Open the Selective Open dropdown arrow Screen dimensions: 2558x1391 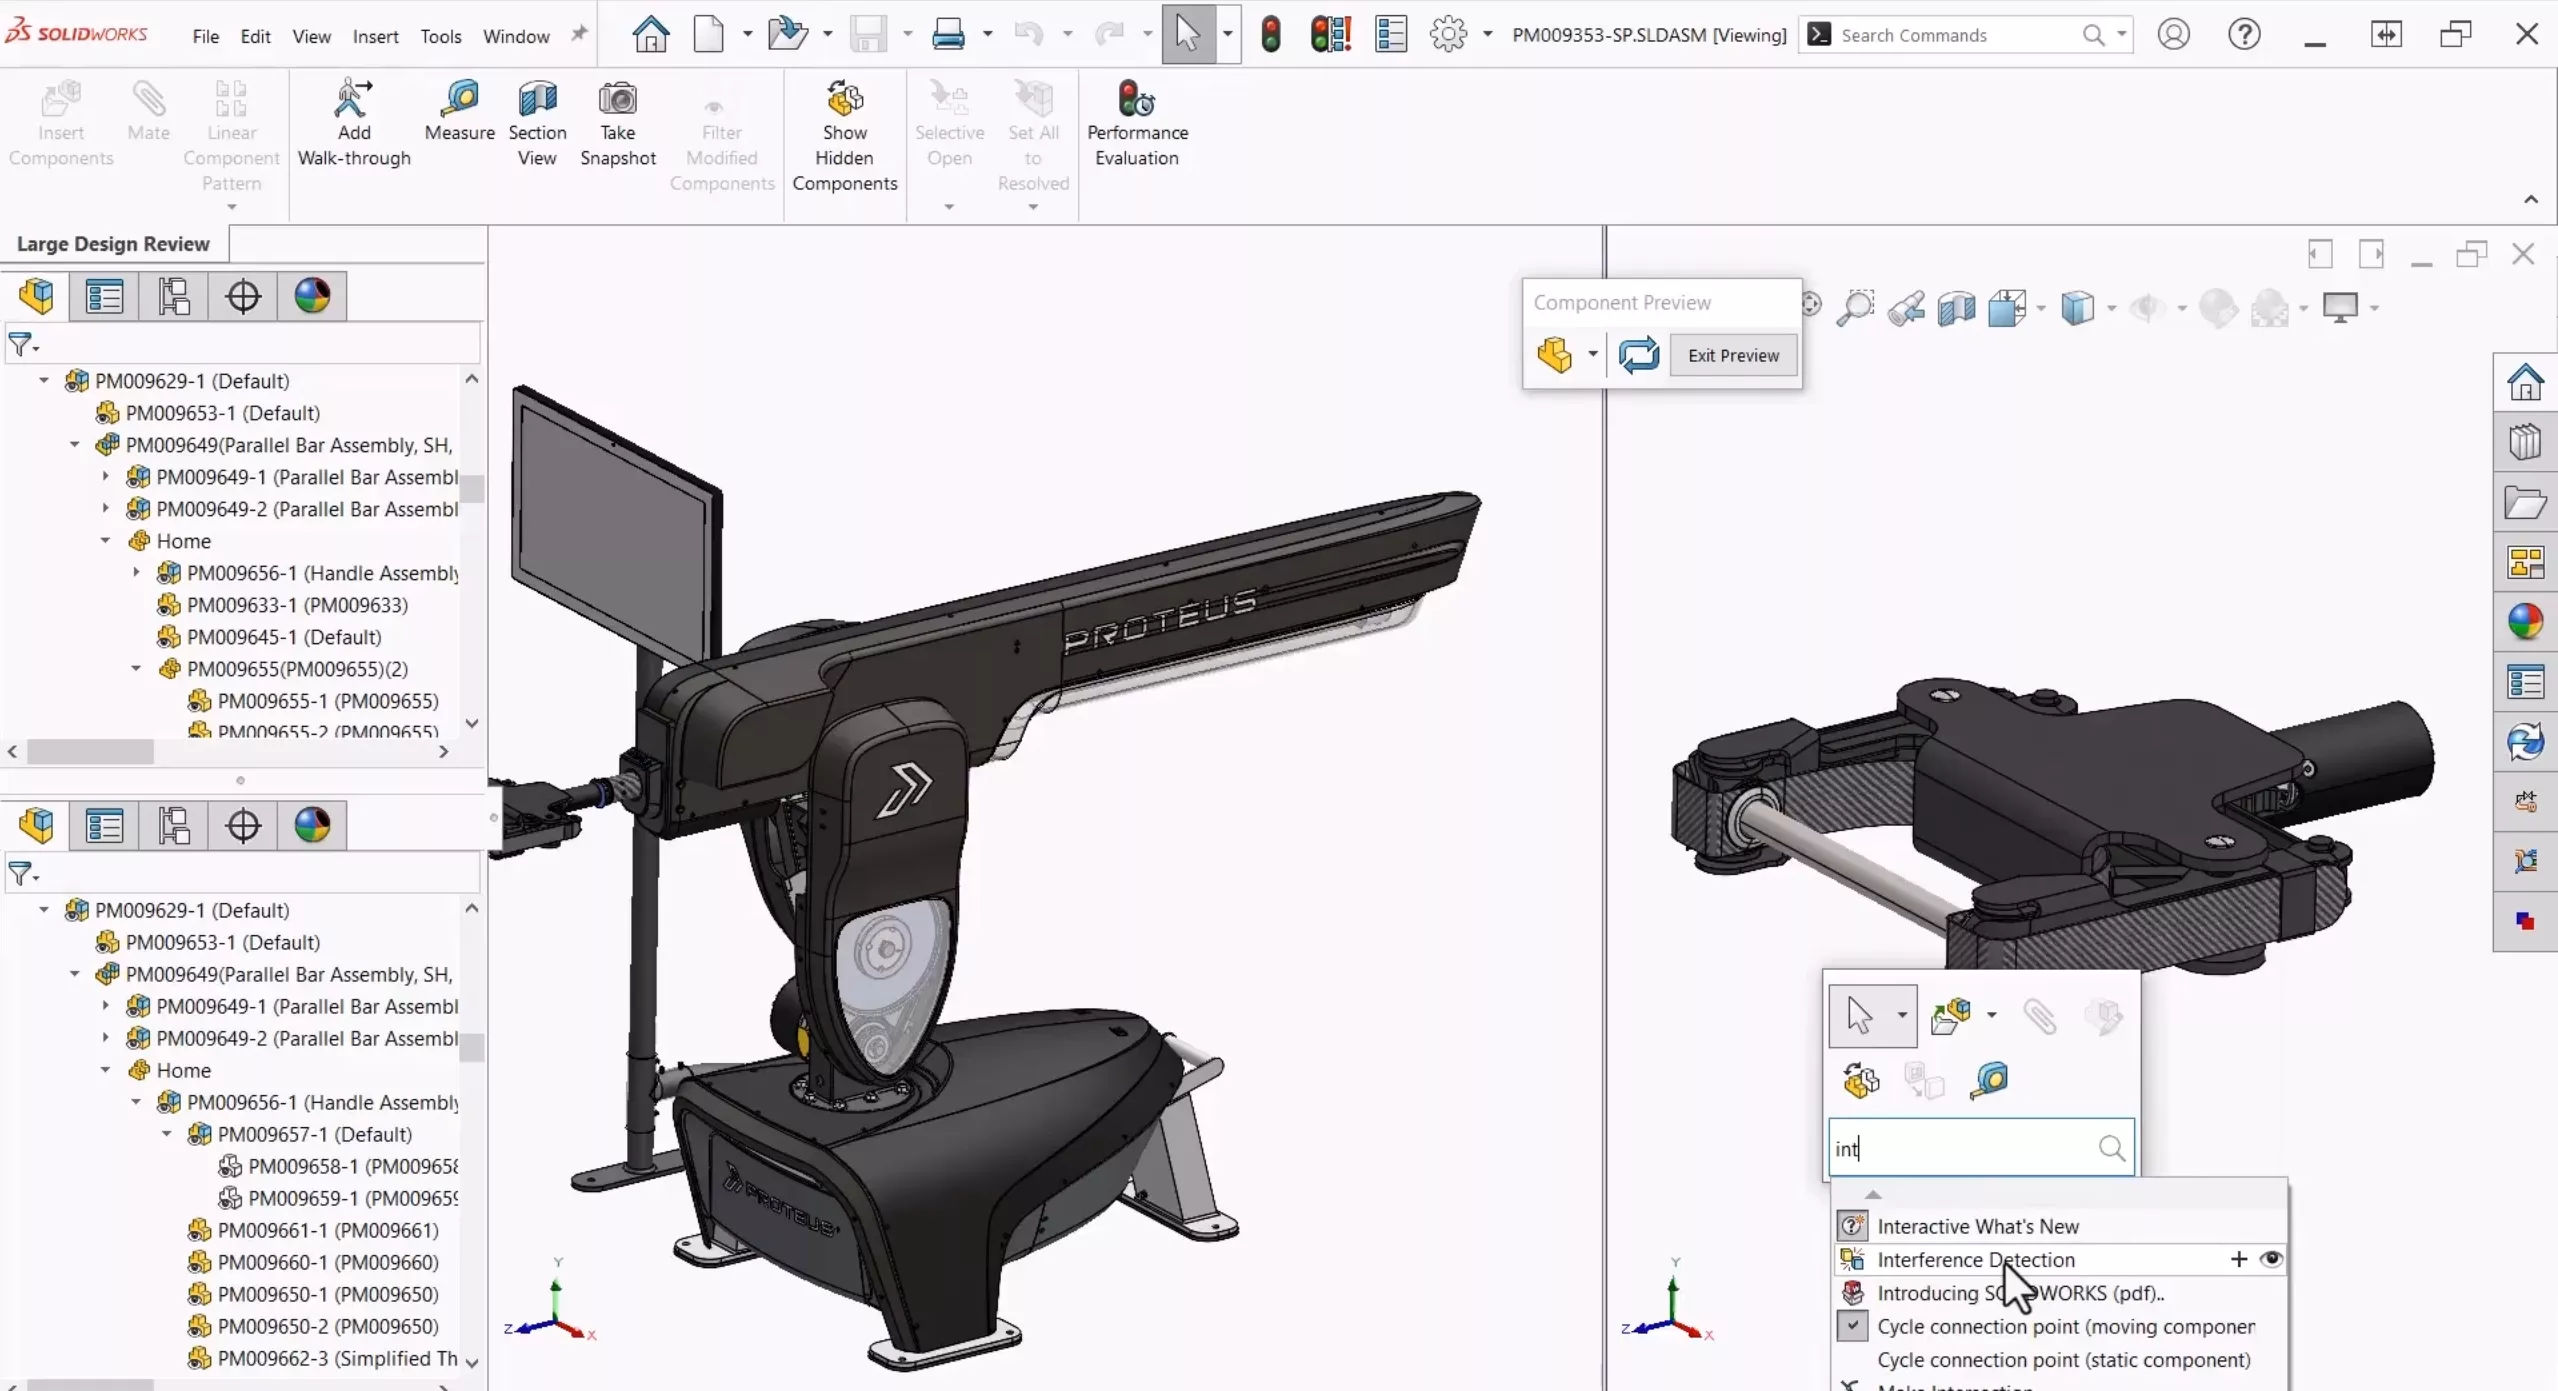tap(949, 207)
